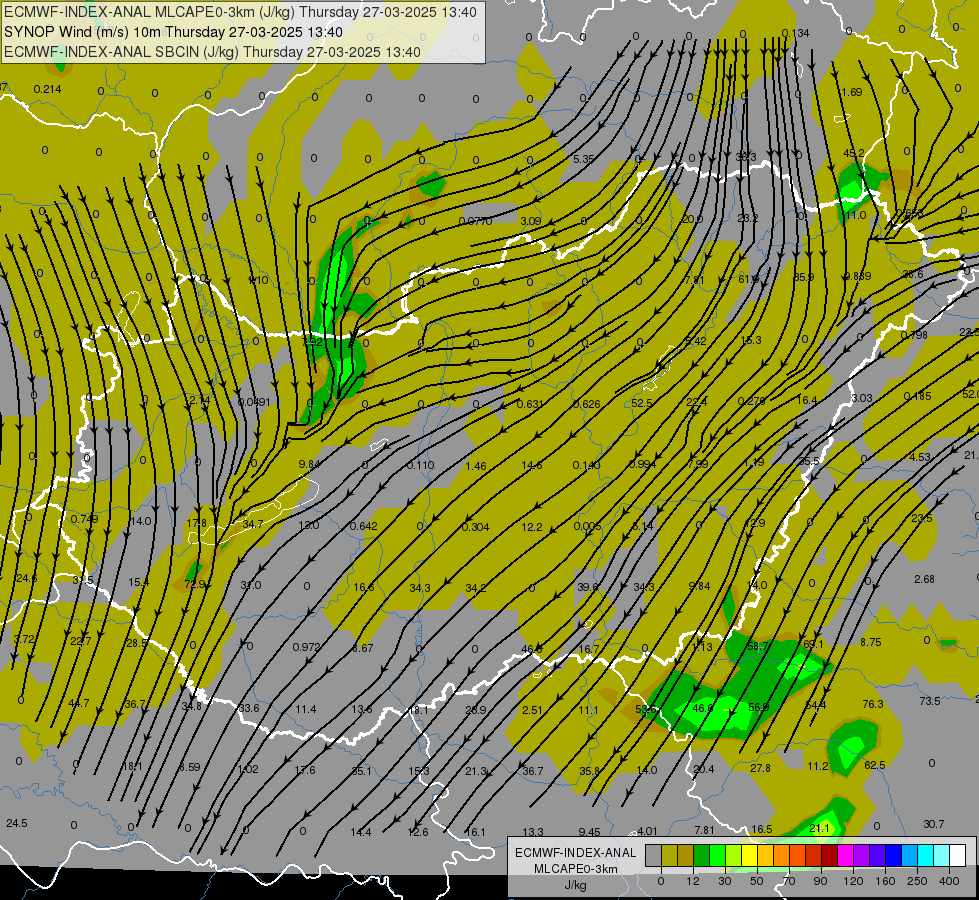Click the map value 0.626
979x900 pixels.
pos(587,404)
